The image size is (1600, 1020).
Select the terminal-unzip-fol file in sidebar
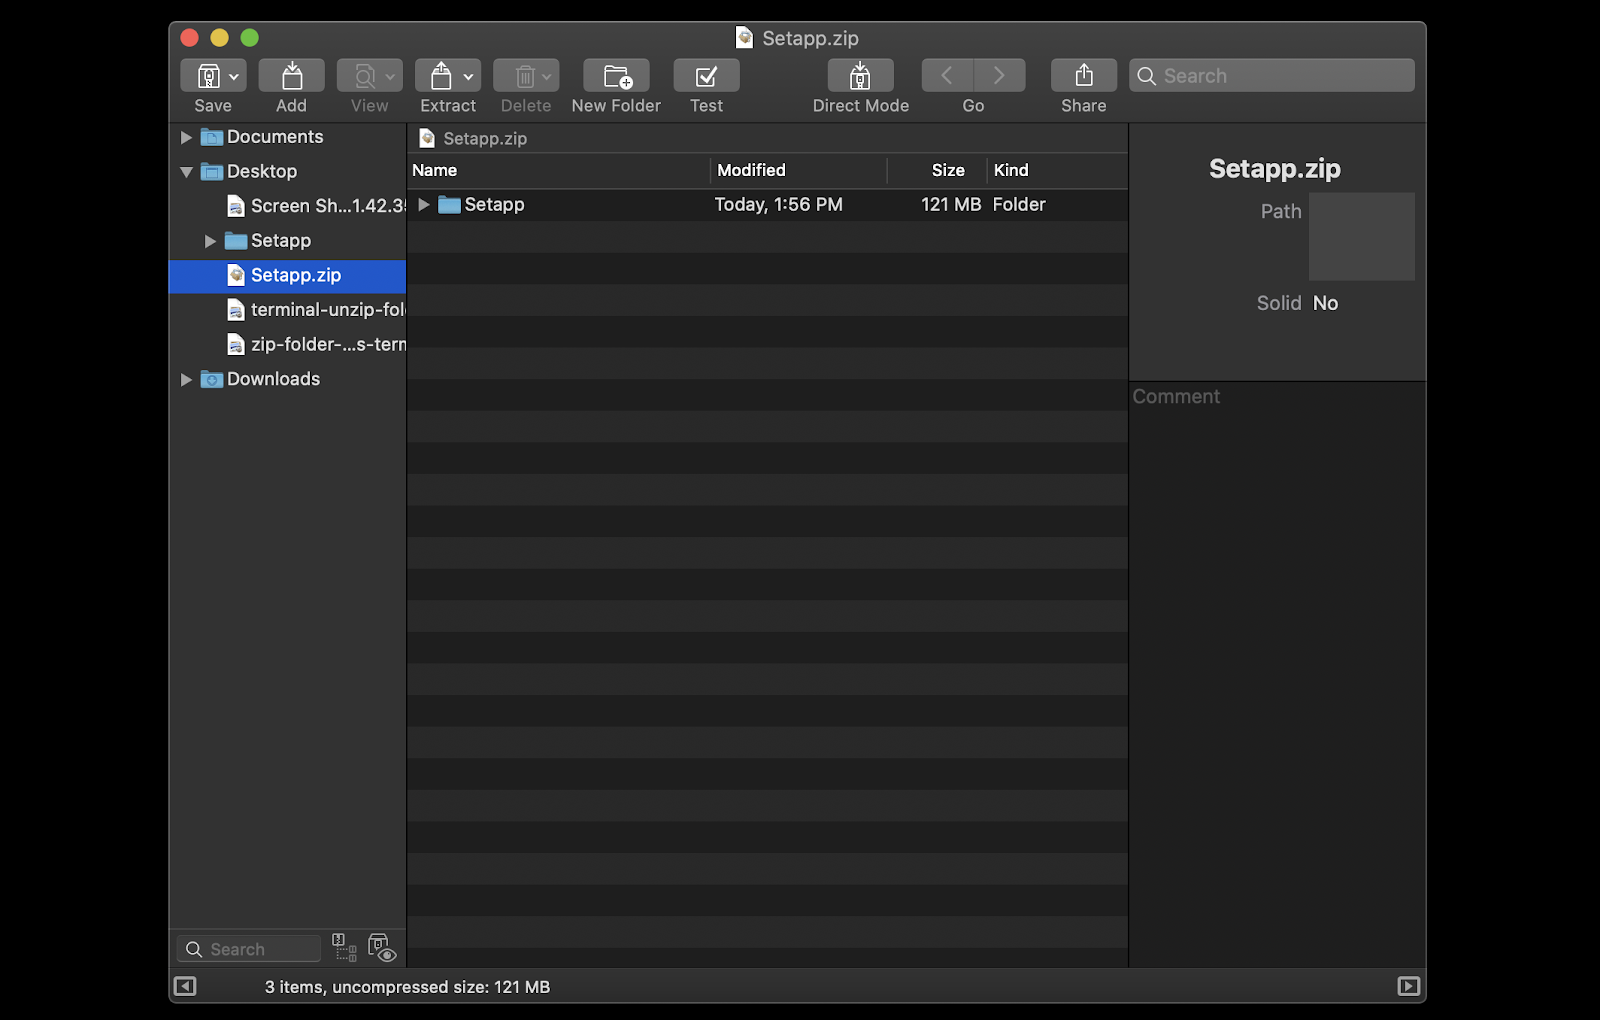pyautogui.click(x=328, y=310)
